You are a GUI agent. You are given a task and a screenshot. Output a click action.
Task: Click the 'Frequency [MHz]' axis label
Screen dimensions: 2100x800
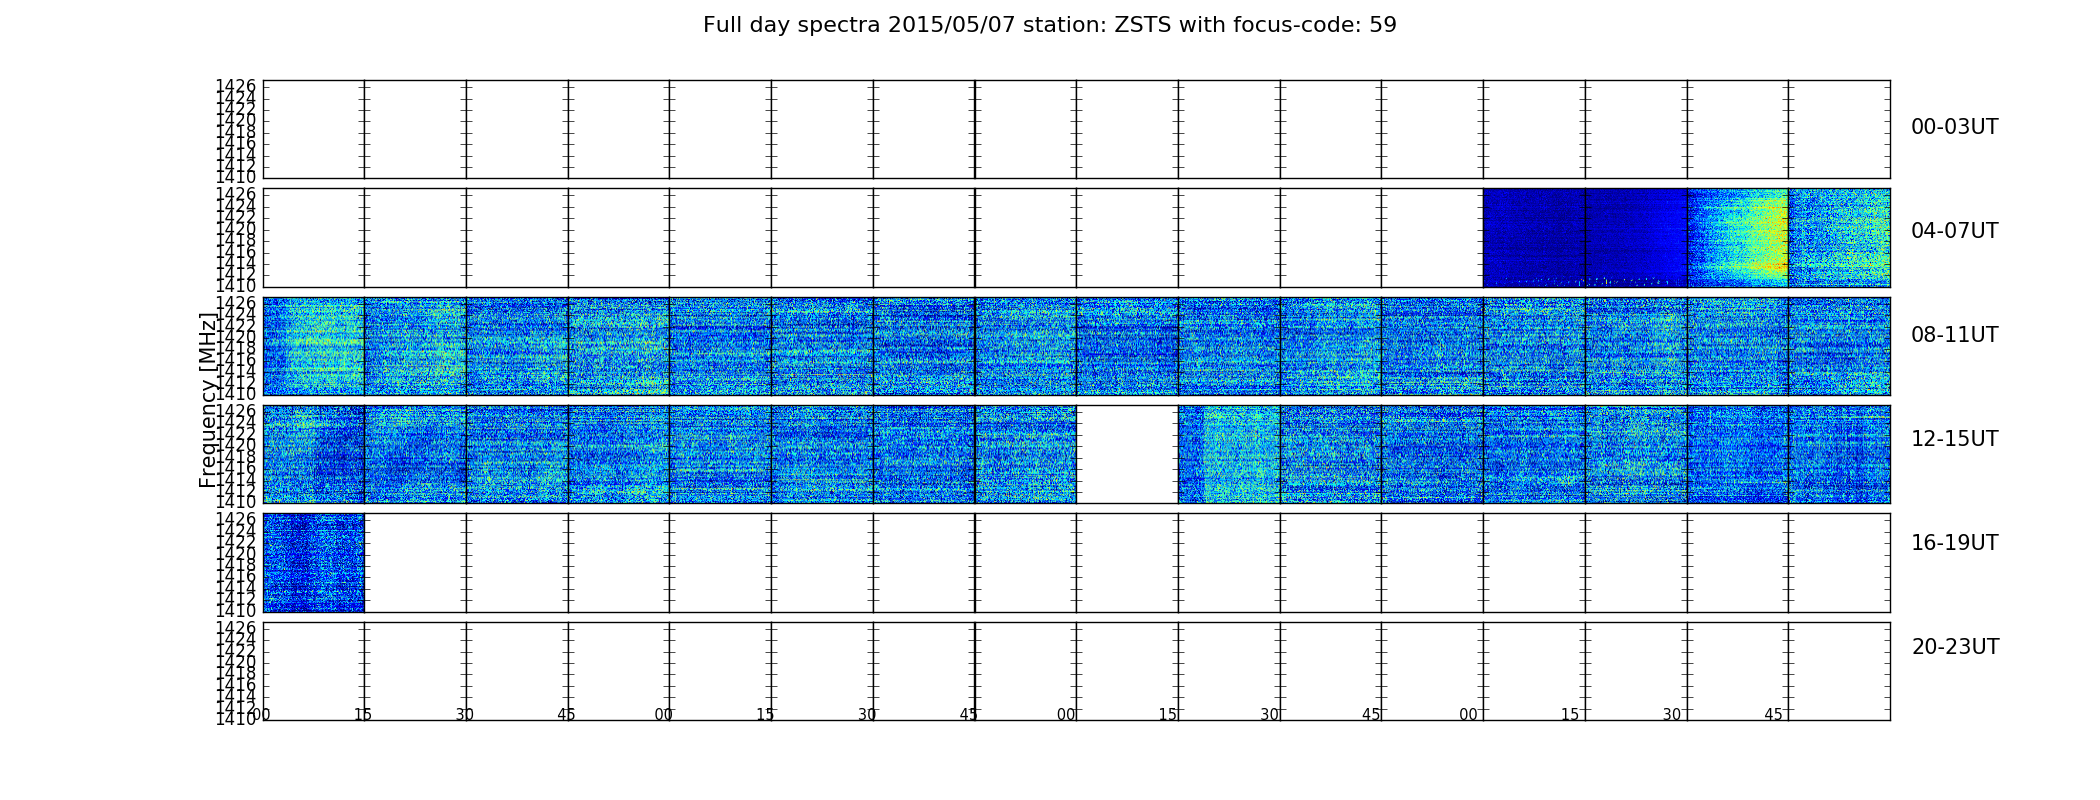coord(208,400)
